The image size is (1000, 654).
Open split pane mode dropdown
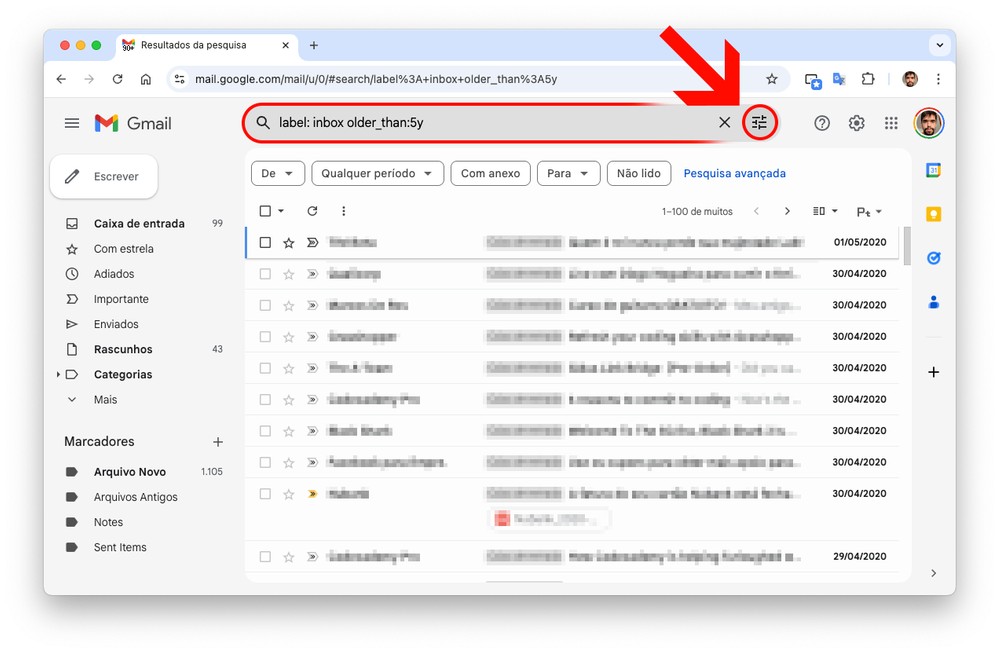click(x=825, y=211)
